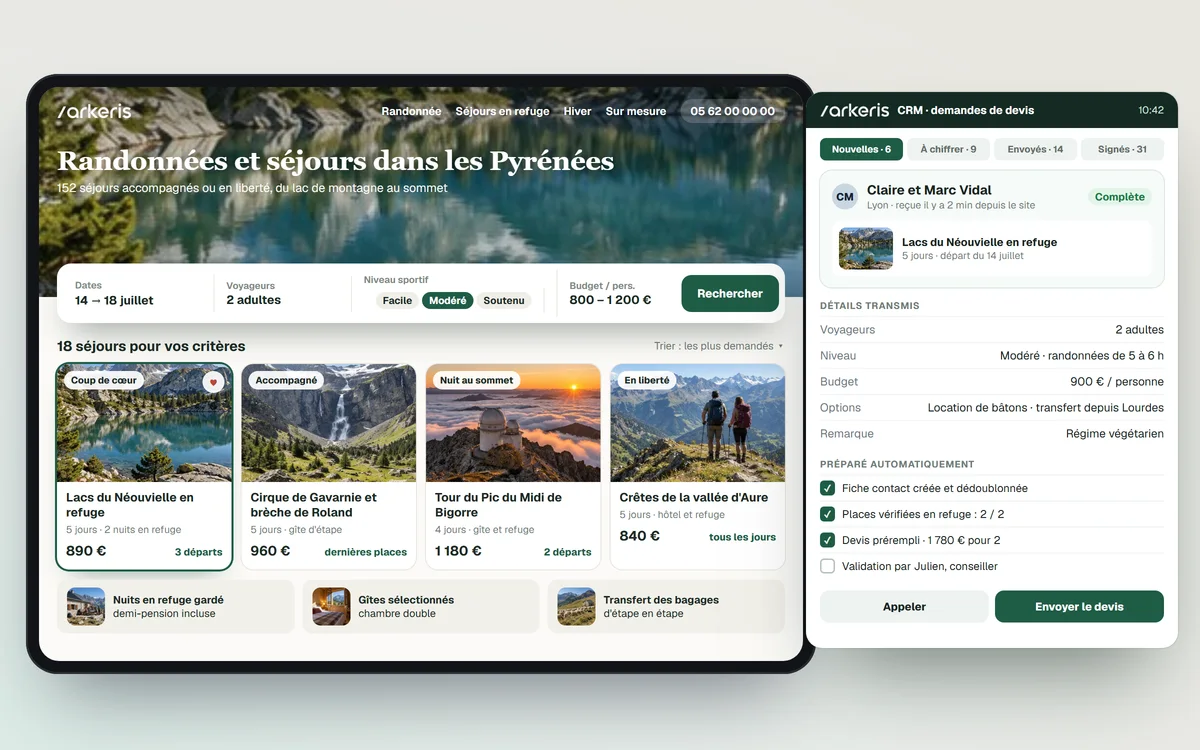The width and height of the screenshot is (1200, 750).
Task: Open Séjours en refuge in navigation
Action: coord(502,111)
